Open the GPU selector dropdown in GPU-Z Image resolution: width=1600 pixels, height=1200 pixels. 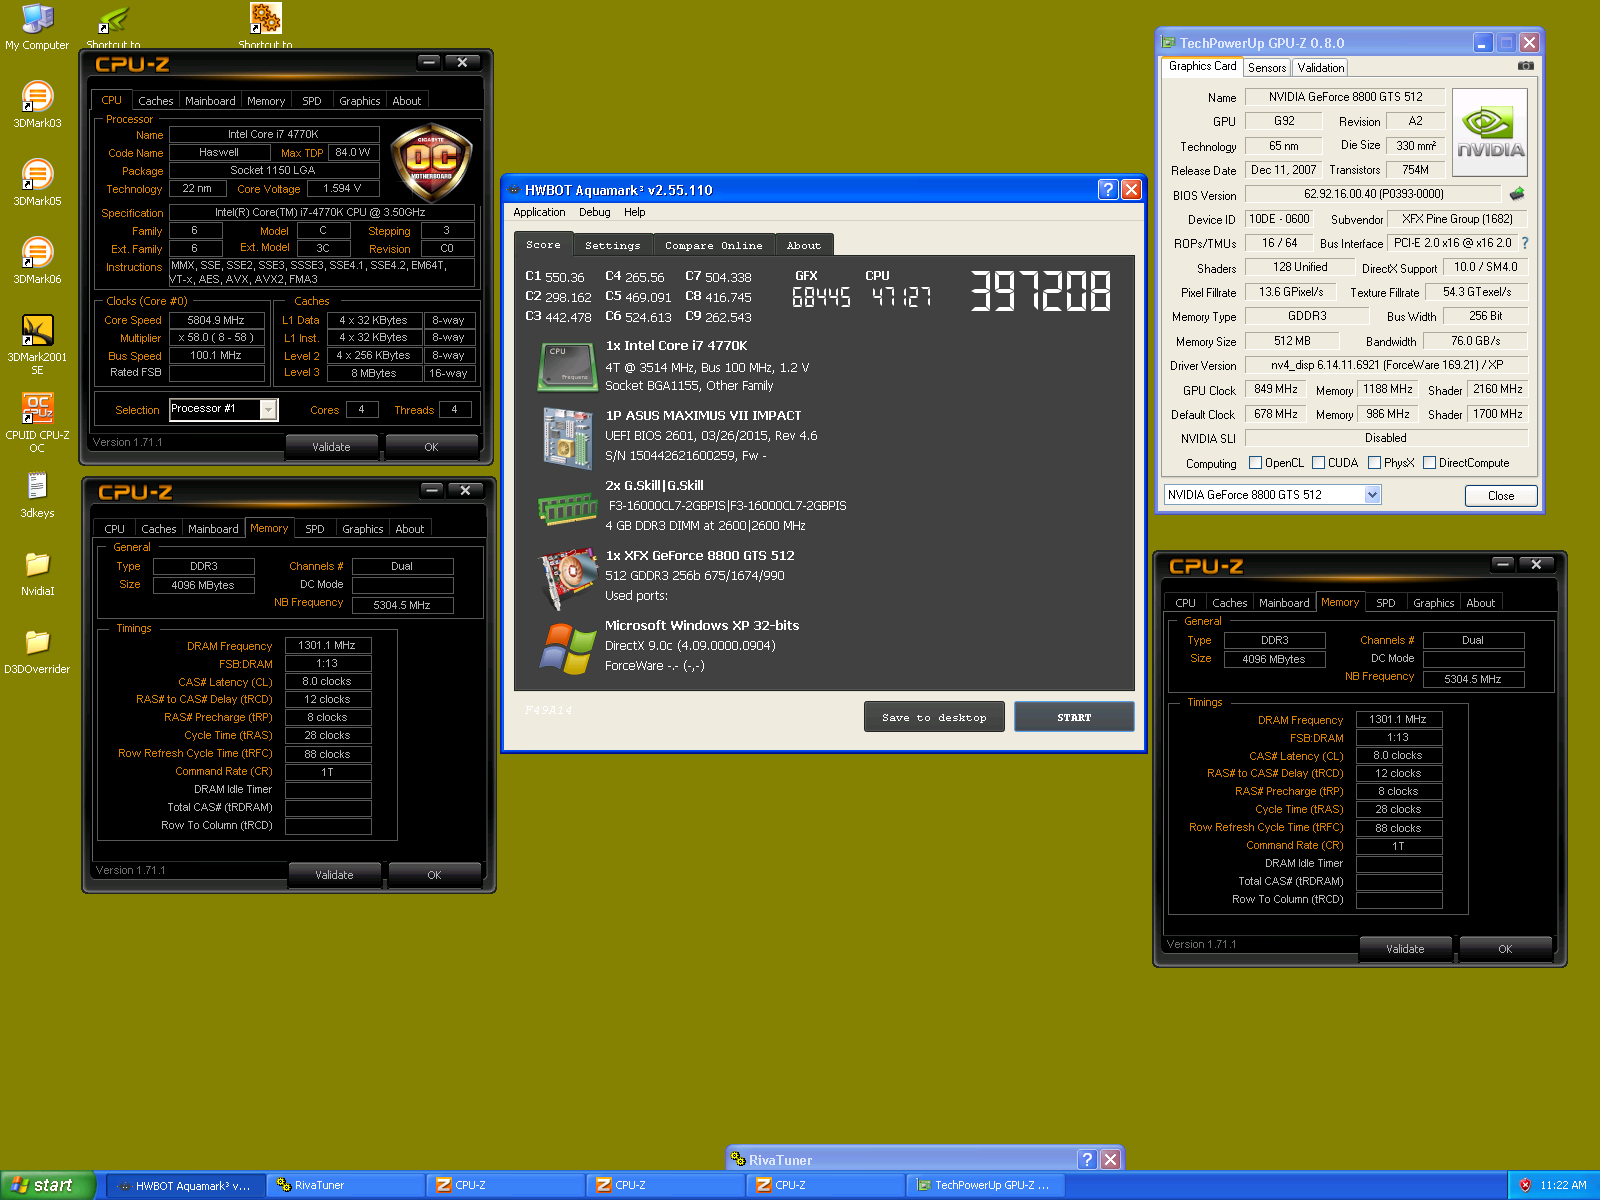tap(1373, 495)
